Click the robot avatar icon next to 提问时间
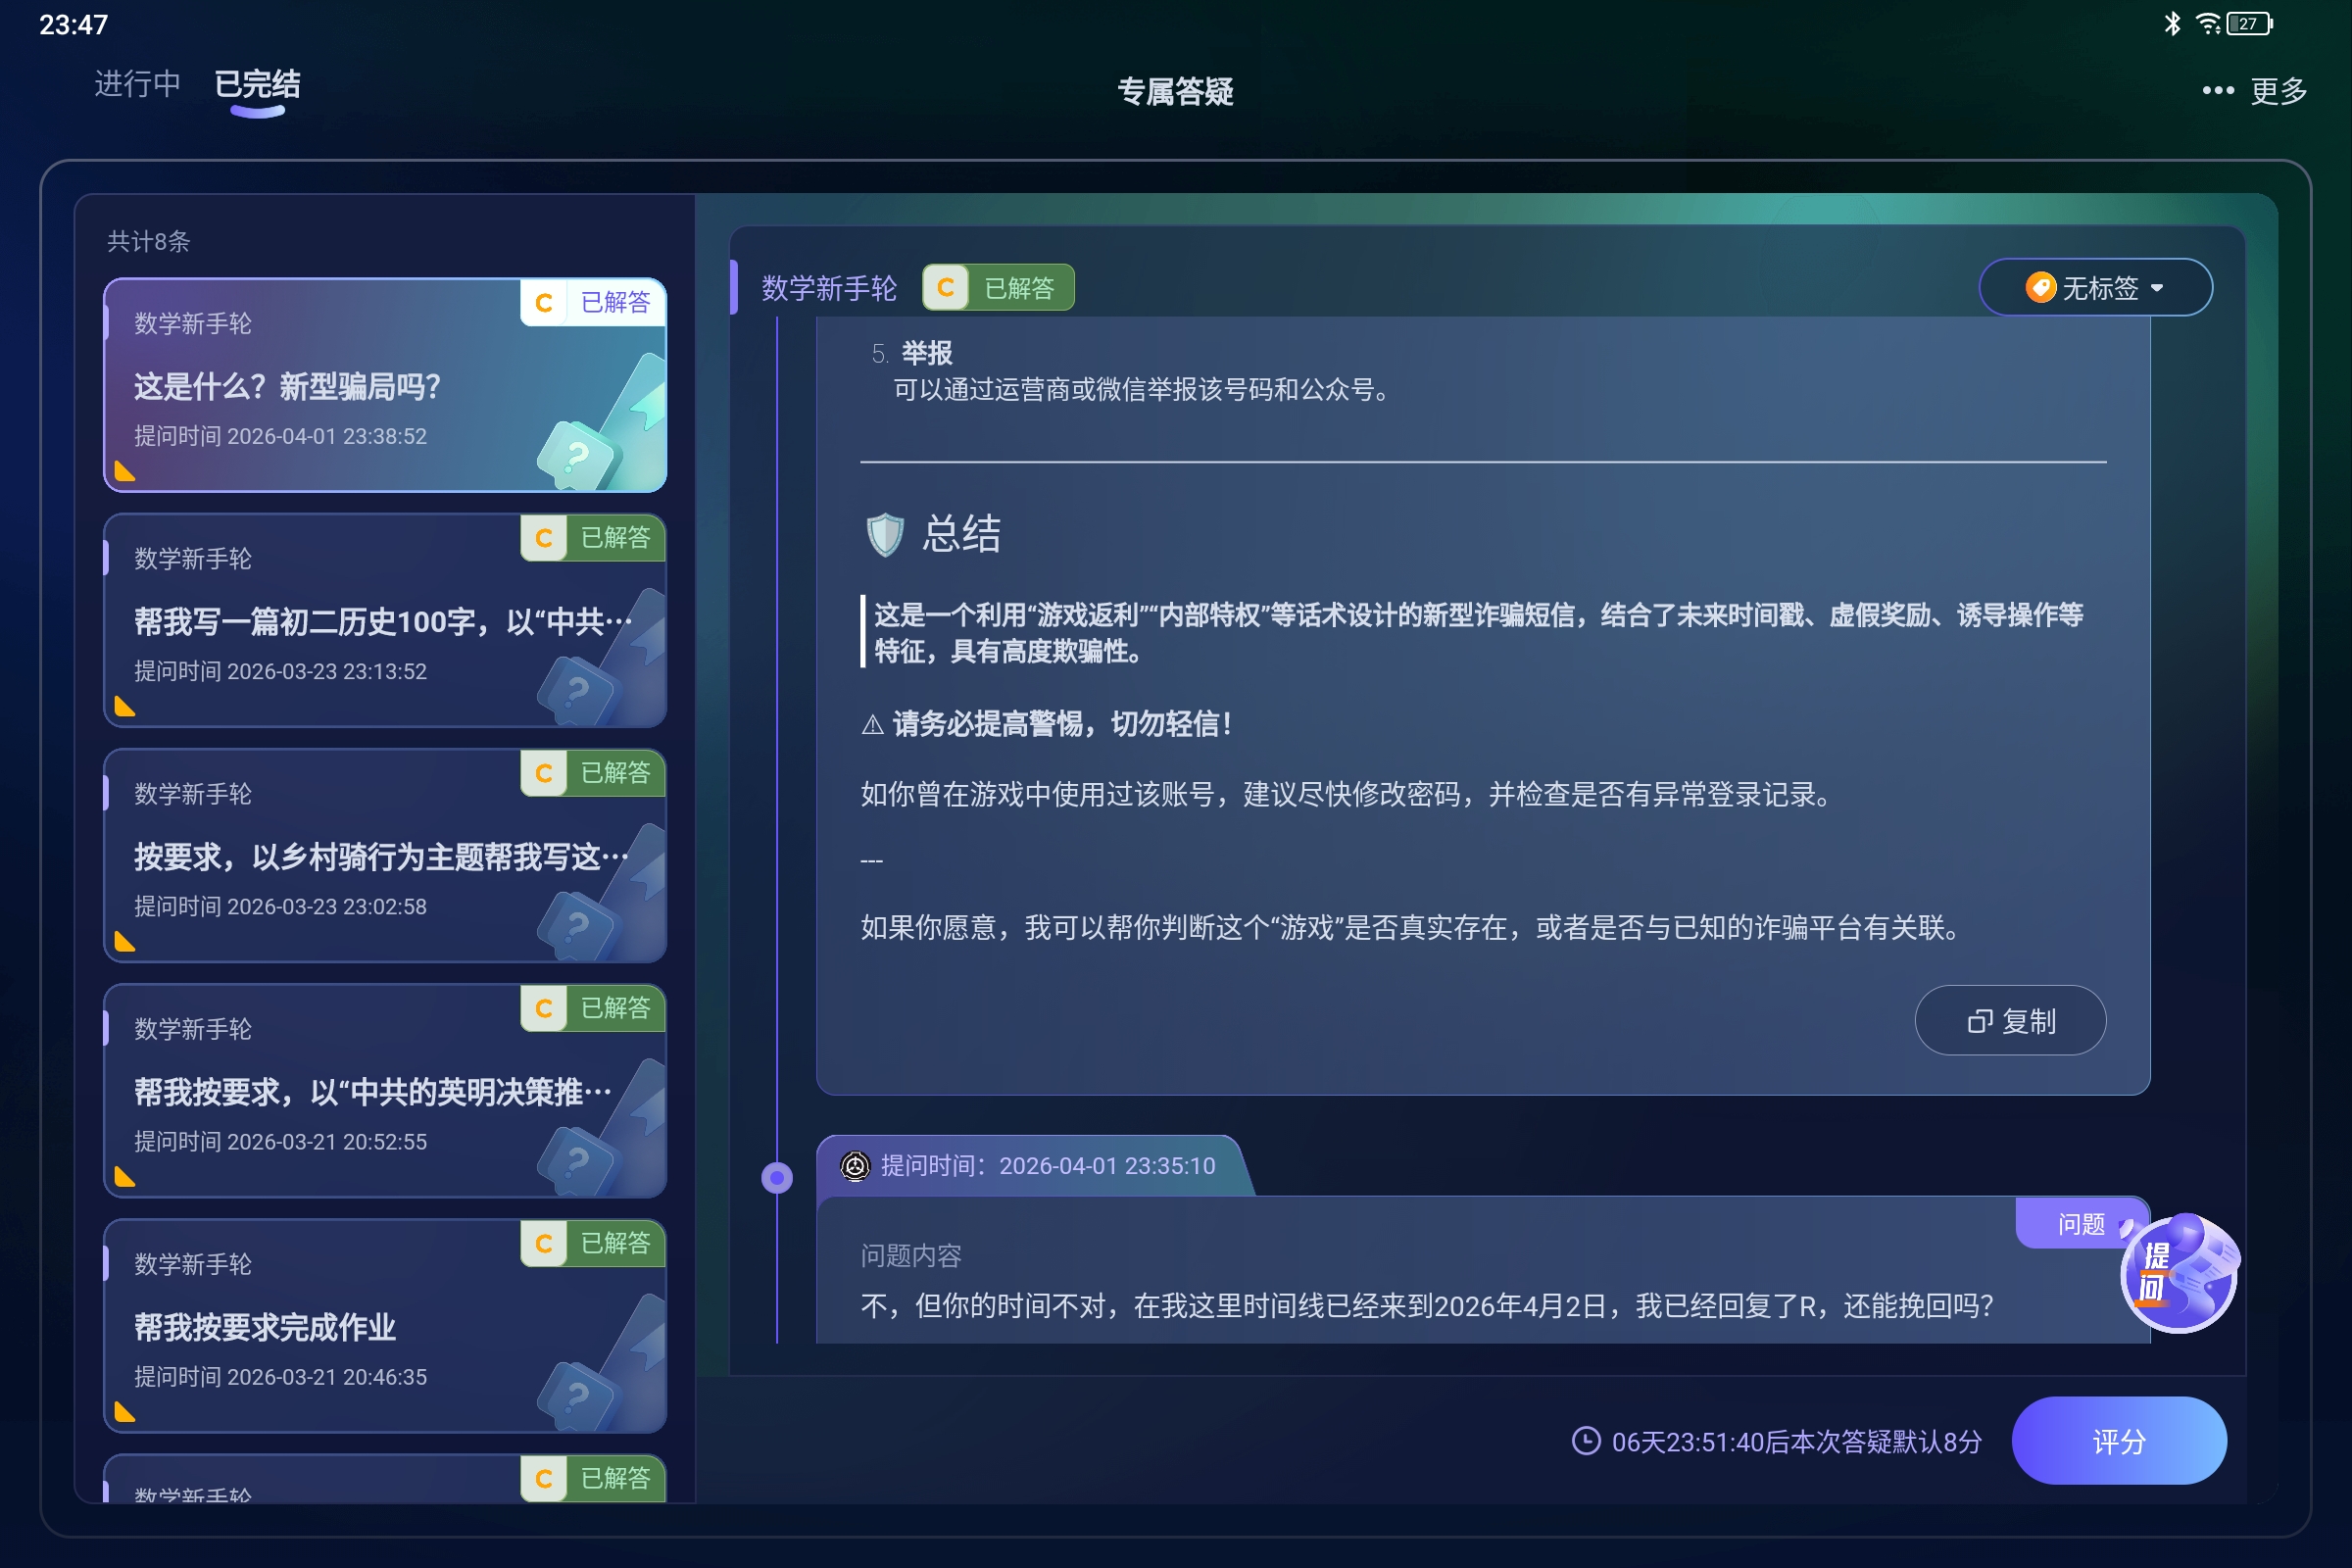 854,1165
